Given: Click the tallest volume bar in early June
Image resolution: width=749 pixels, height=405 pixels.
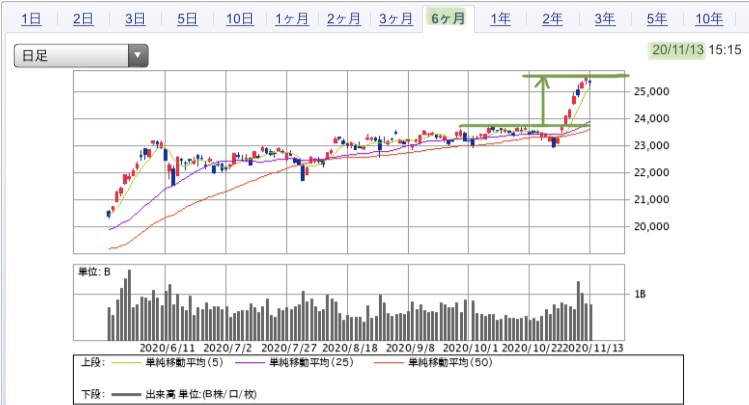Looking at the screenshot, I should coord(129,305).
